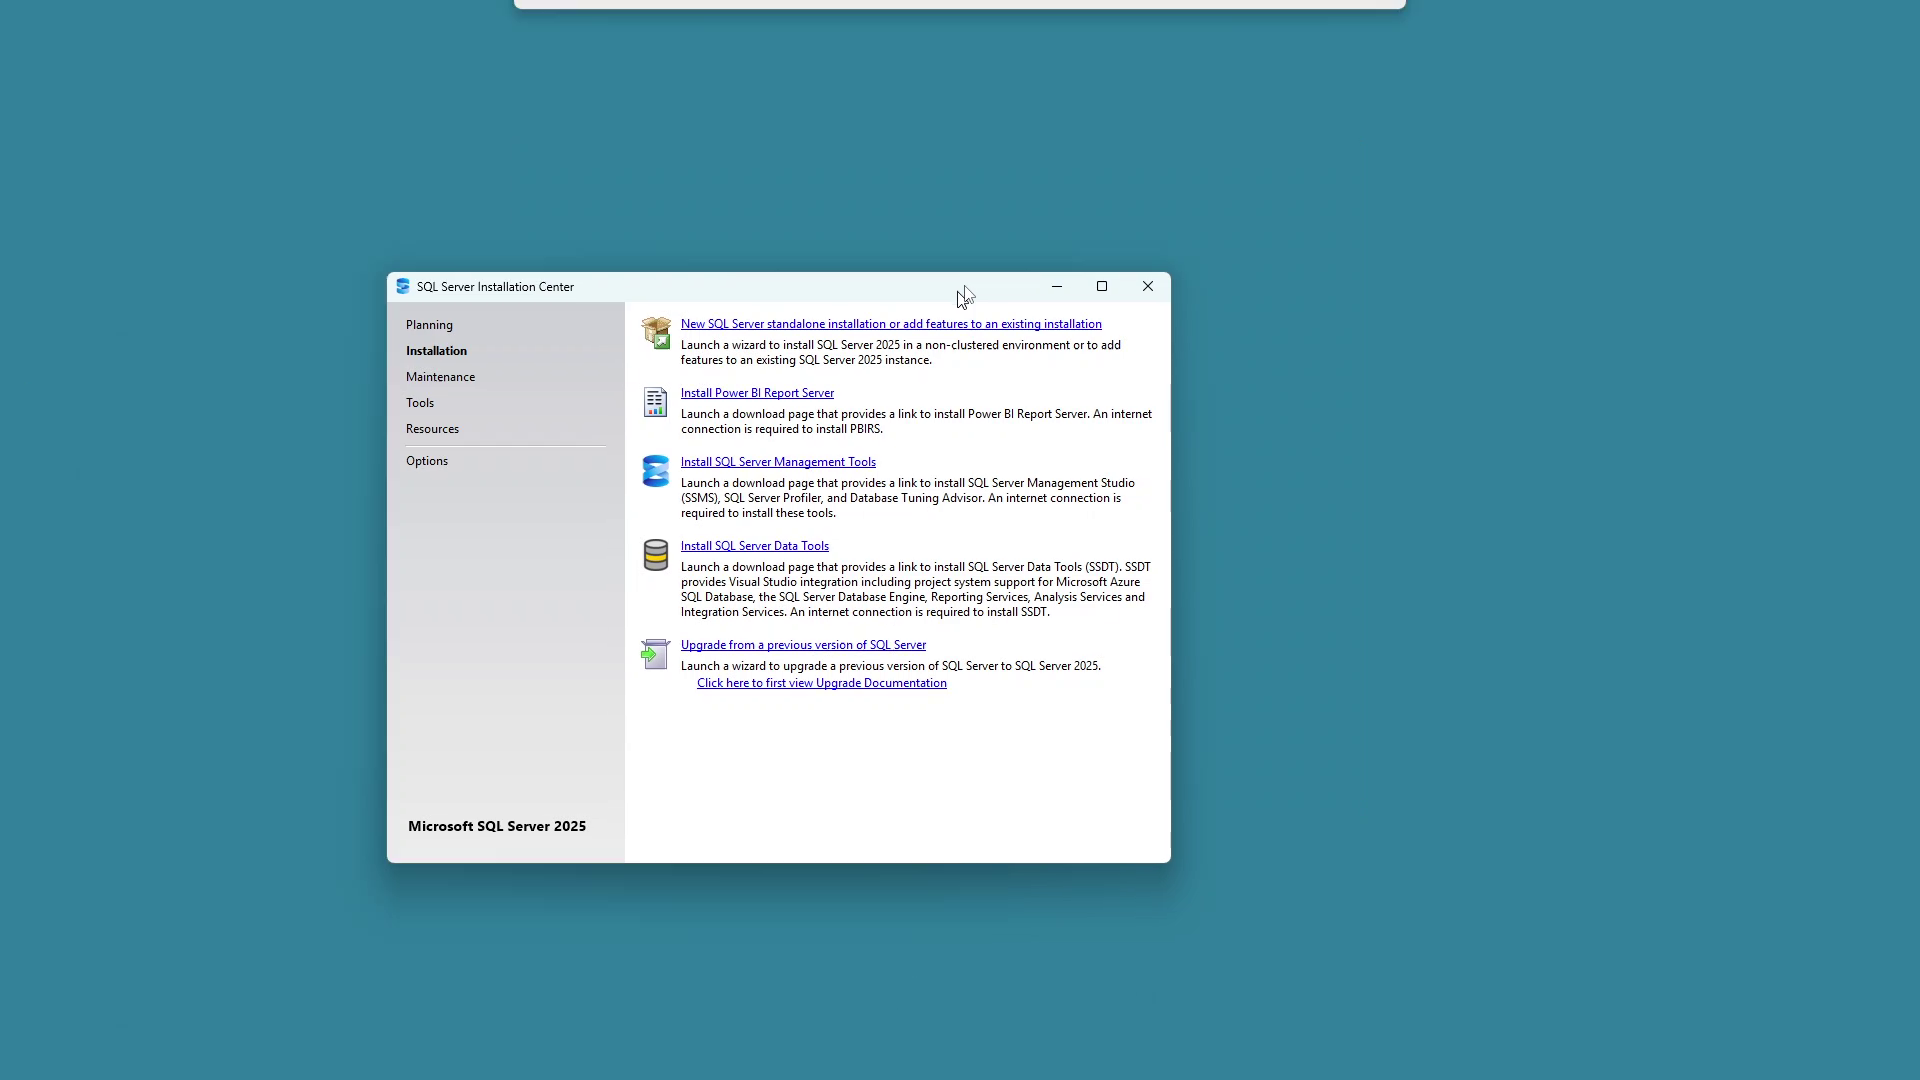
Task: Maximize the SQL Server Installation Center window
Action: [x=1102, y=287]
